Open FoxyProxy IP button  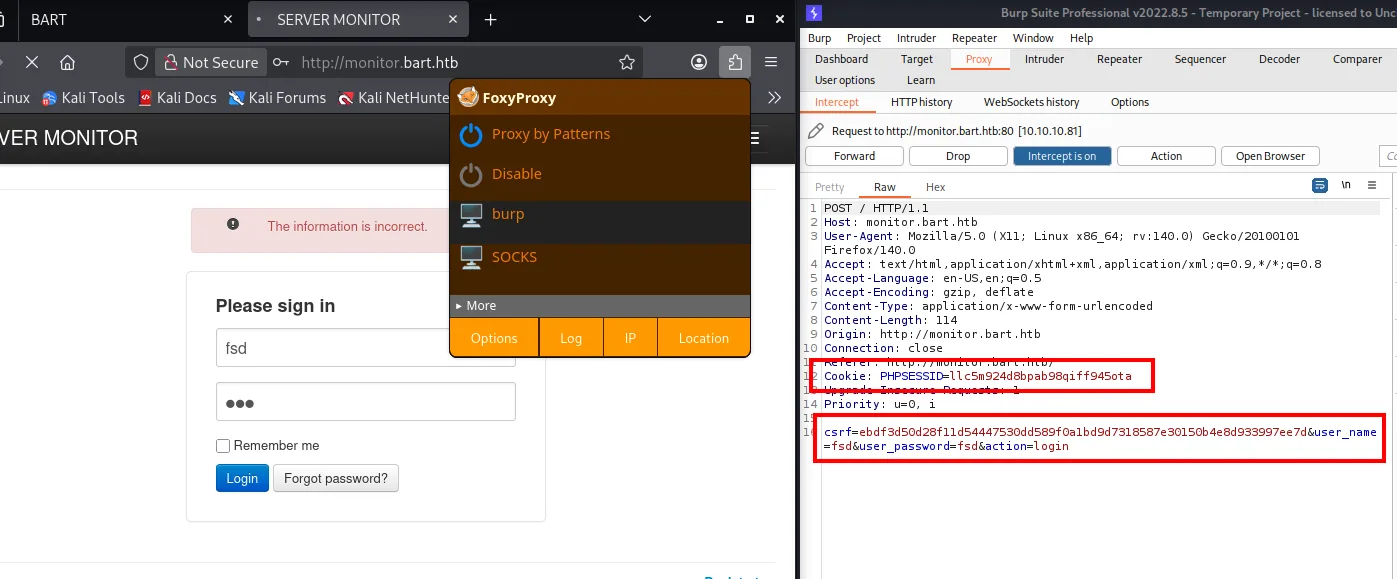click(630, 338)
